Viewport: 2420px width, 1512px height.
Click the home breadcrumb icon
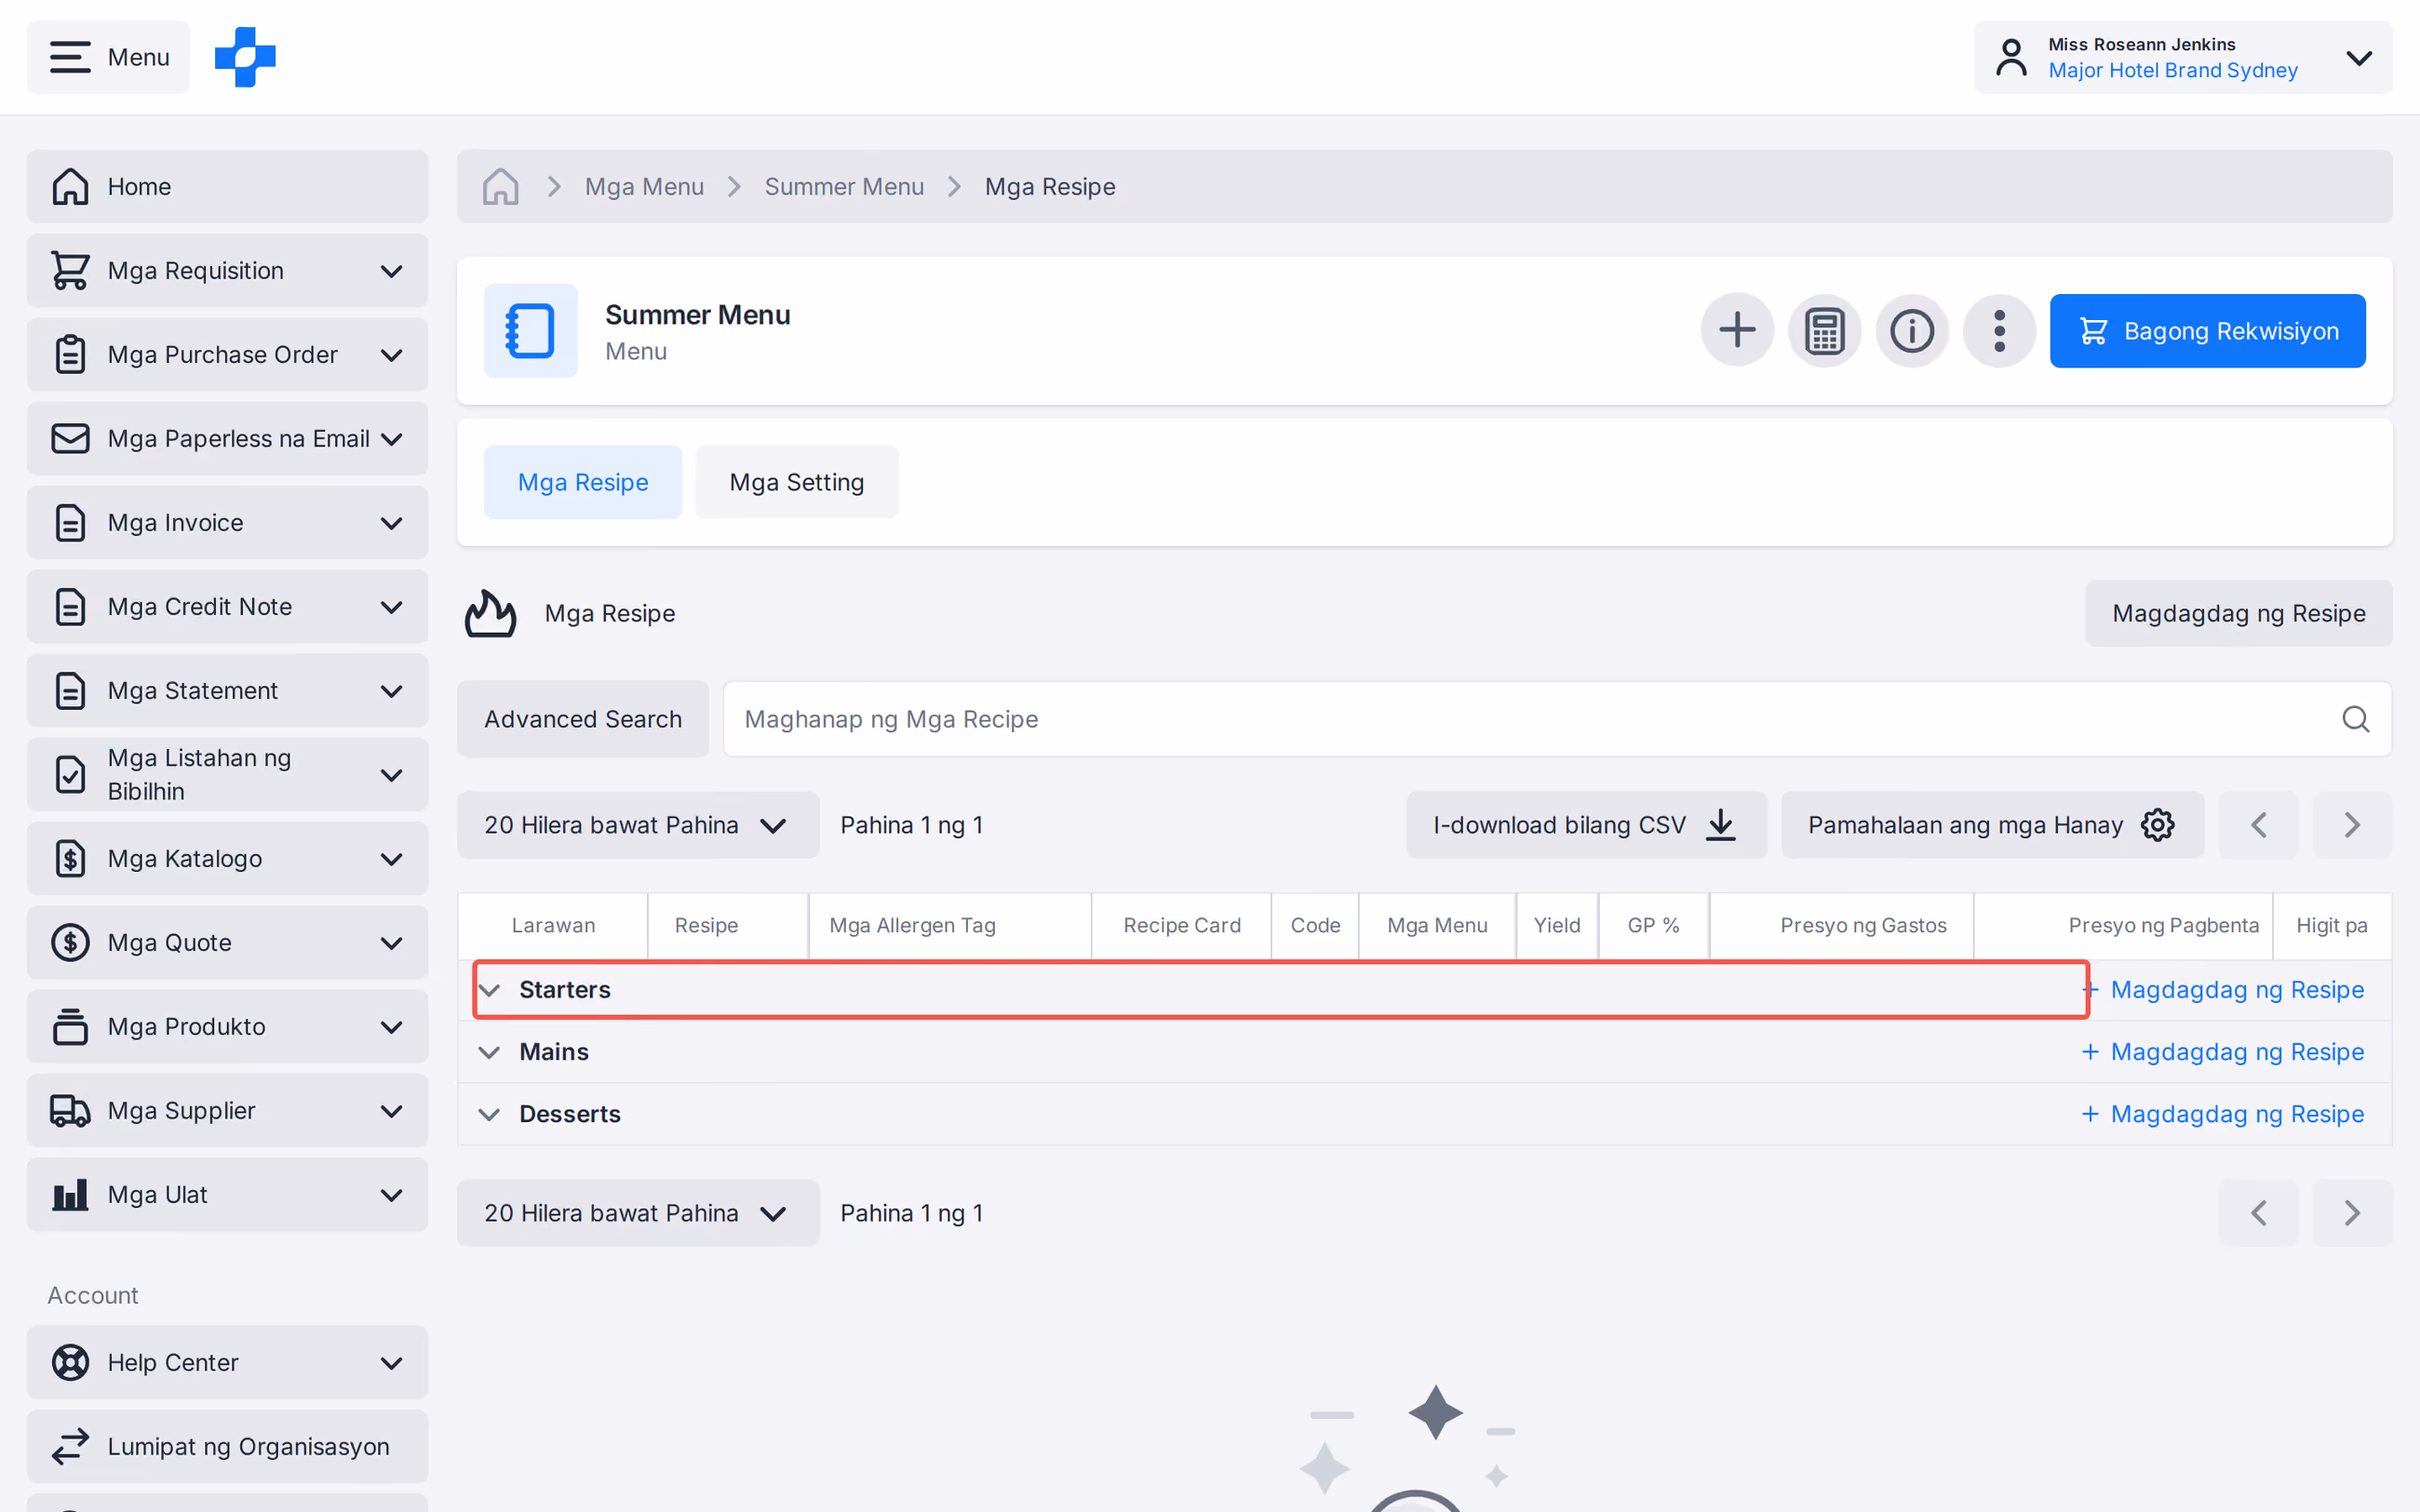click(500, 186)
